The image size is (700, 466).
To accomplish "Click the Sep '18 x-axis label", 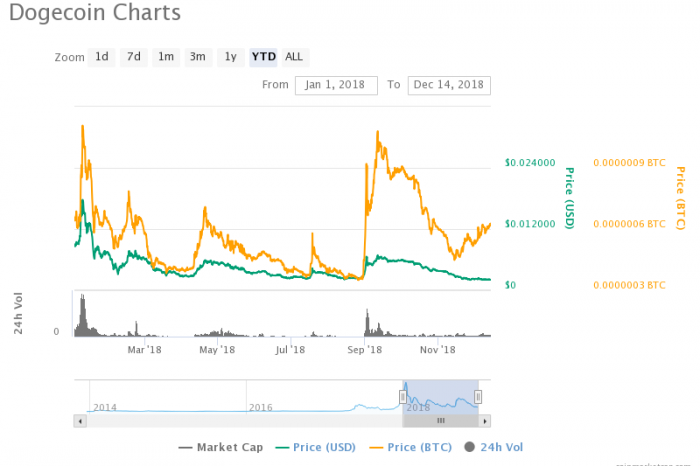I will tap(364, 350).
